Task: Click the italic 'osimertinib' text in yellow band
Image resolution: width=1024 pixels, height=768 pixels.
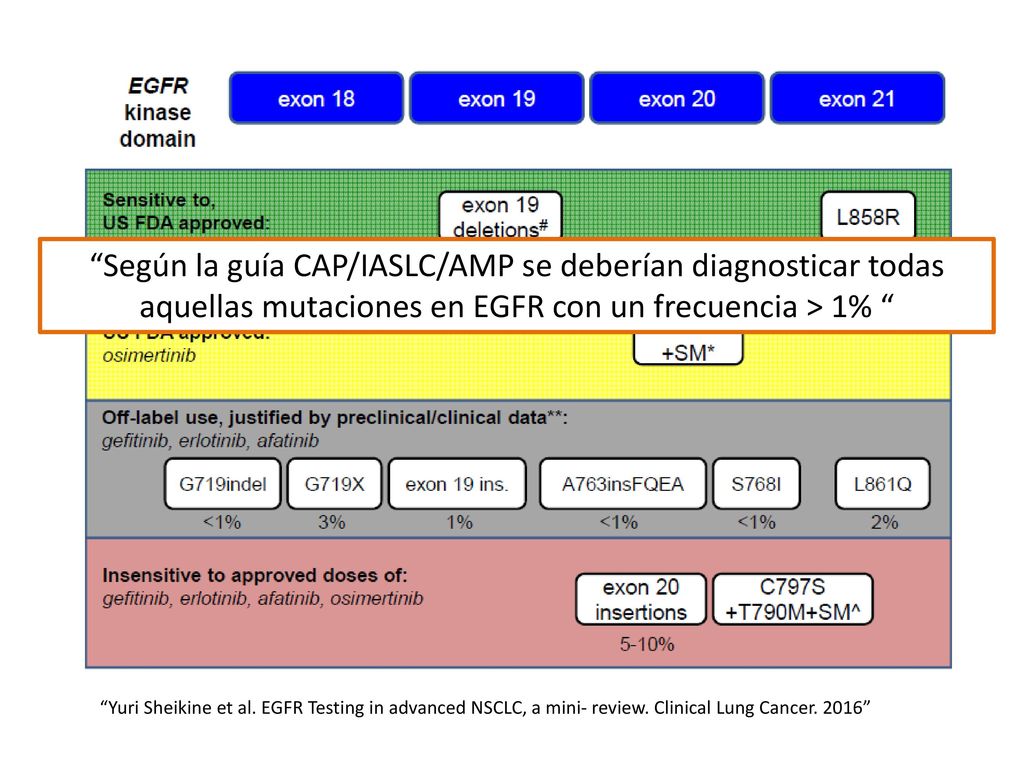Action: (x=149, y=356)
